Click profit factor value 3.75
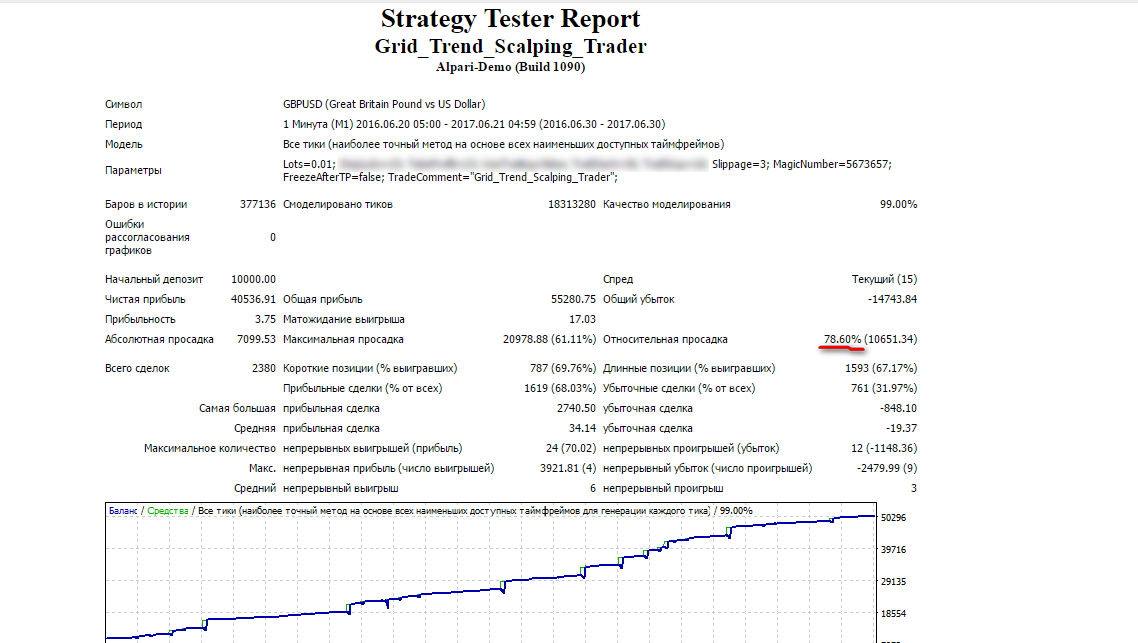 pyautogui.click(x=265, y=319)
